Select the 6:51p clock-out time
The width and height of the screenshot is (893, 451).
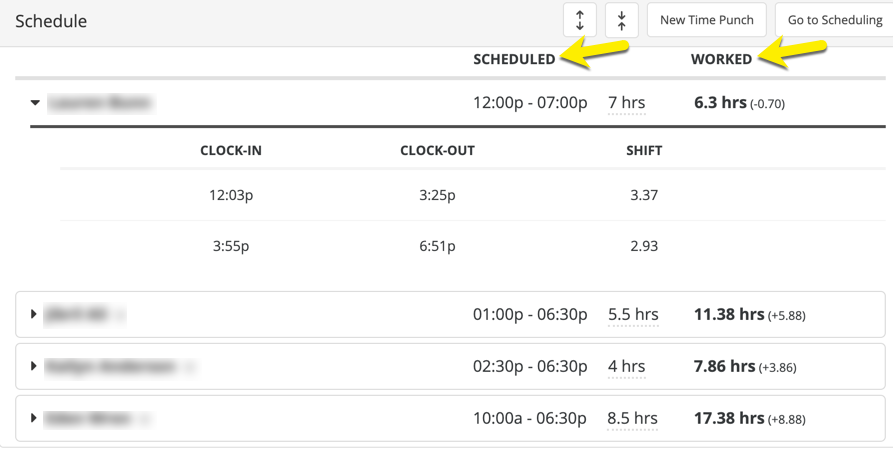point(437,246)
